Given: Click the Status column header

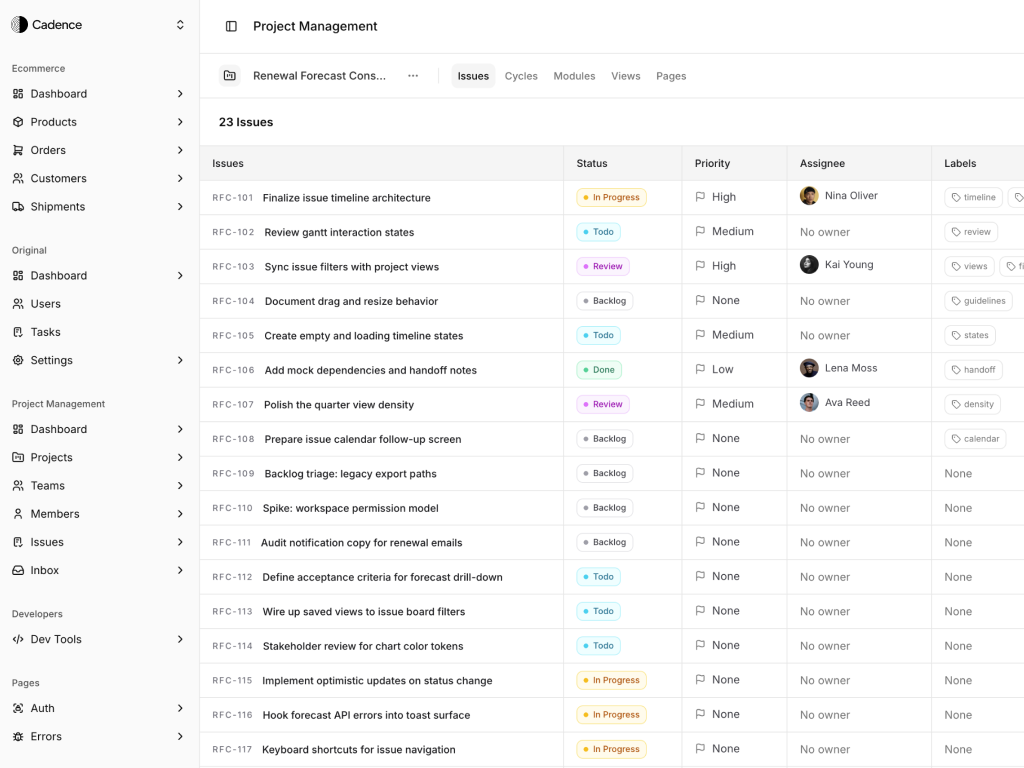Looking at the screenshot, I should pos(592,163).
